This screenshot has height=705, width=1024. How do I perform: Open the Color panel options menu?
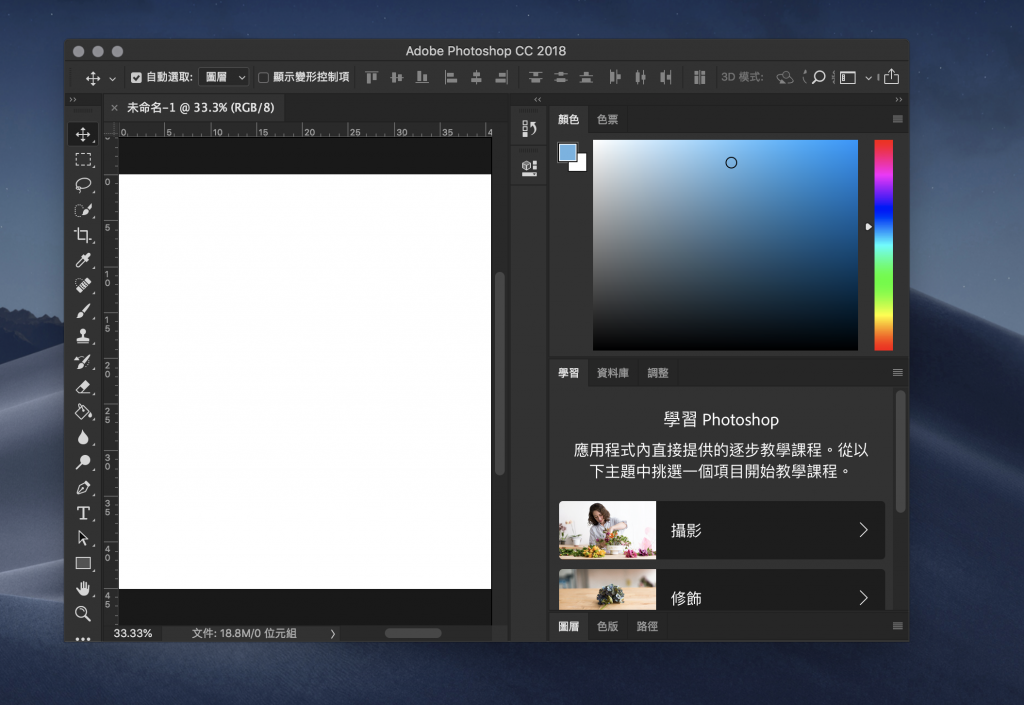tap(898, 119)
